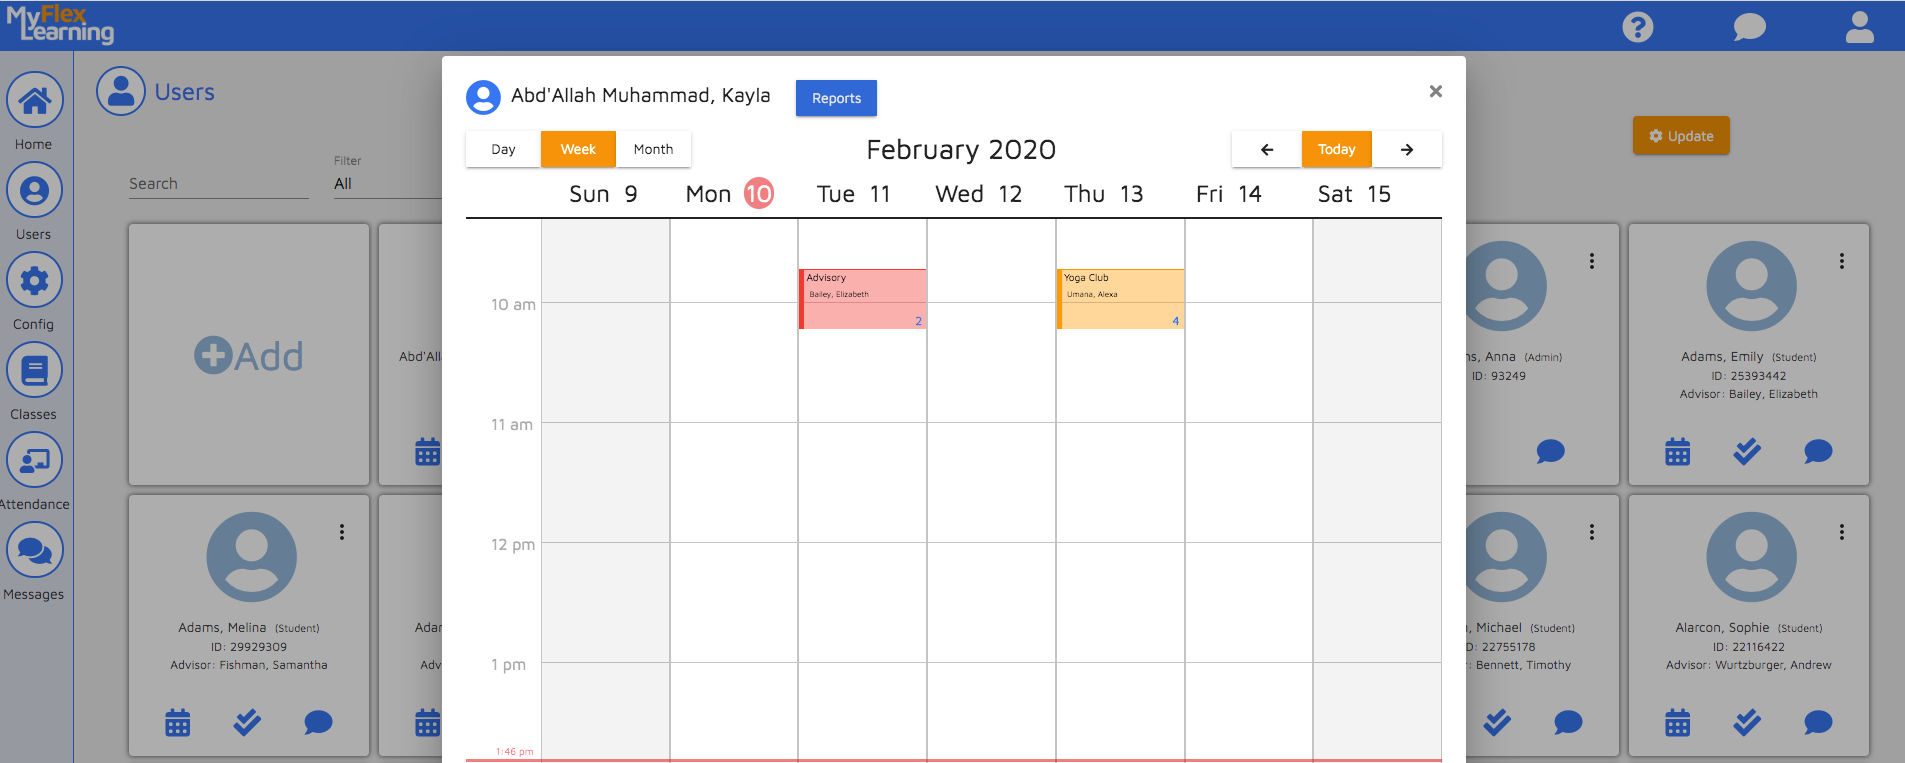Switch calendar to Week view
Image resolution: width=1905 pixels, height=763 pixels.
578,149
